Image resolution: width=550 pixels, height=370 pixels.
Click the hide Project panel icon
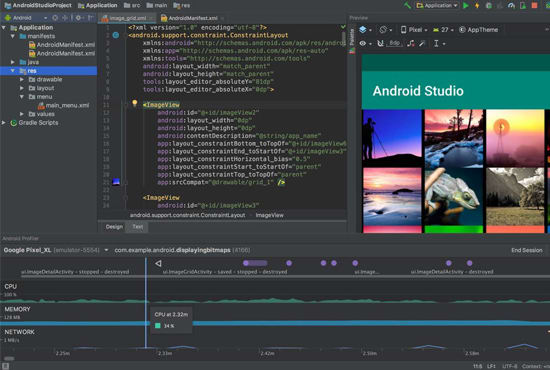point(90,18)
